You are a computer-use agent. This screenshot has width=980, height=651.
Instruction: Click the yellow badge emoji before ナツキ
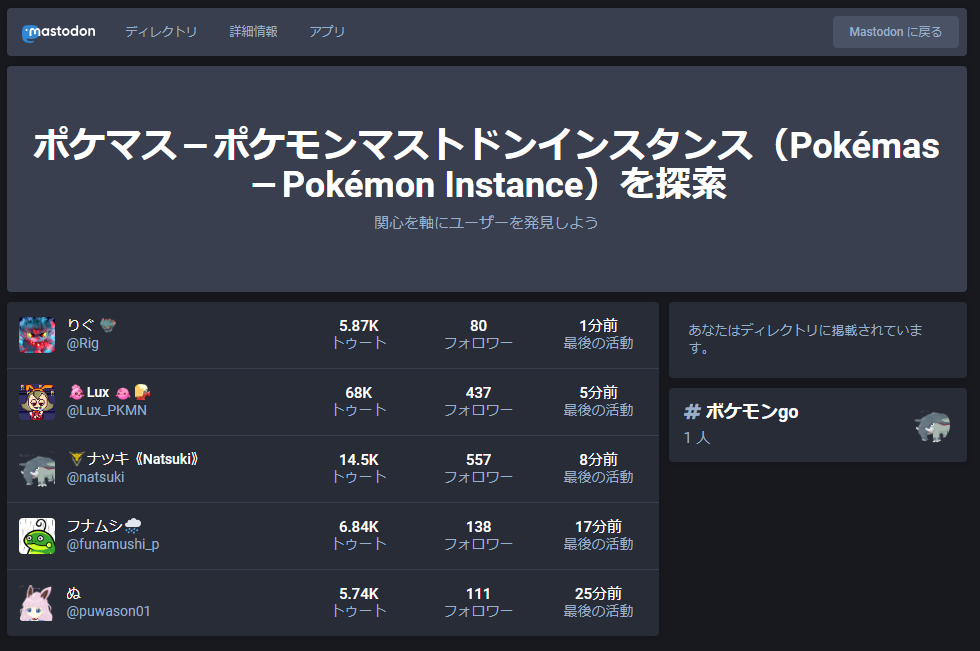[76, 459]
